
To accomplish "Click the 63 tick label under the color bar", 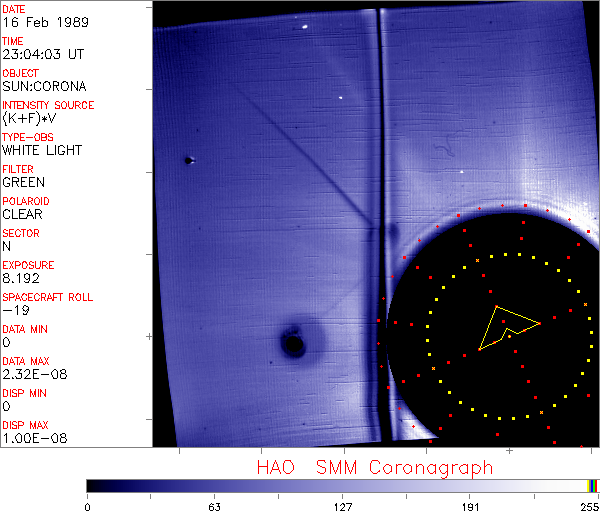I will point(214,506).
